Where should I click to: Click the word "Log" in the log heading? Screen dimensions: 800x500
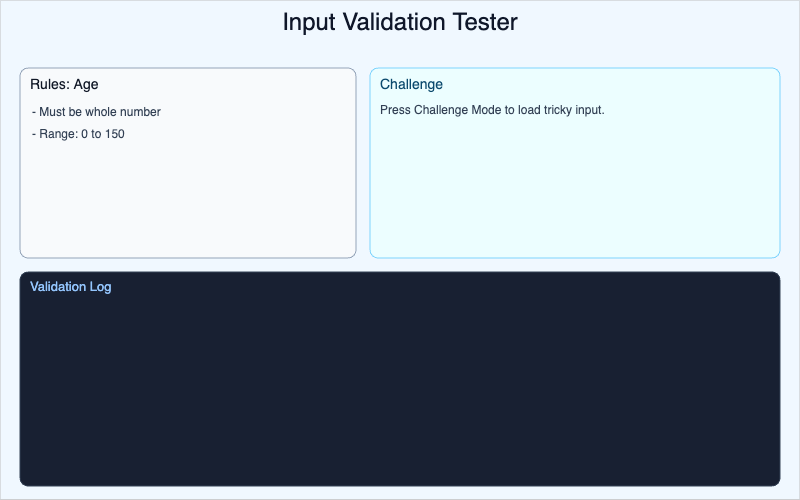pyautogui.click(x=100, y=287)
